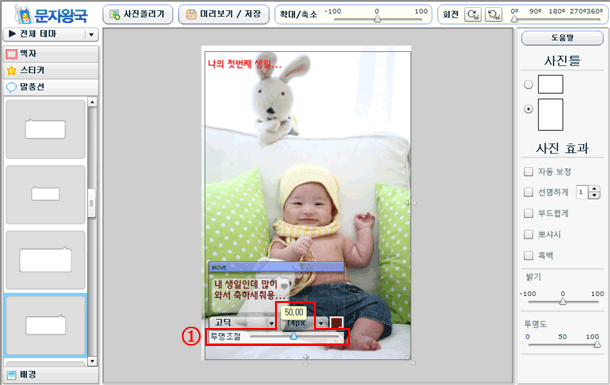Click the dark red text color swatch
610x385 pixels.
(336, 323)
